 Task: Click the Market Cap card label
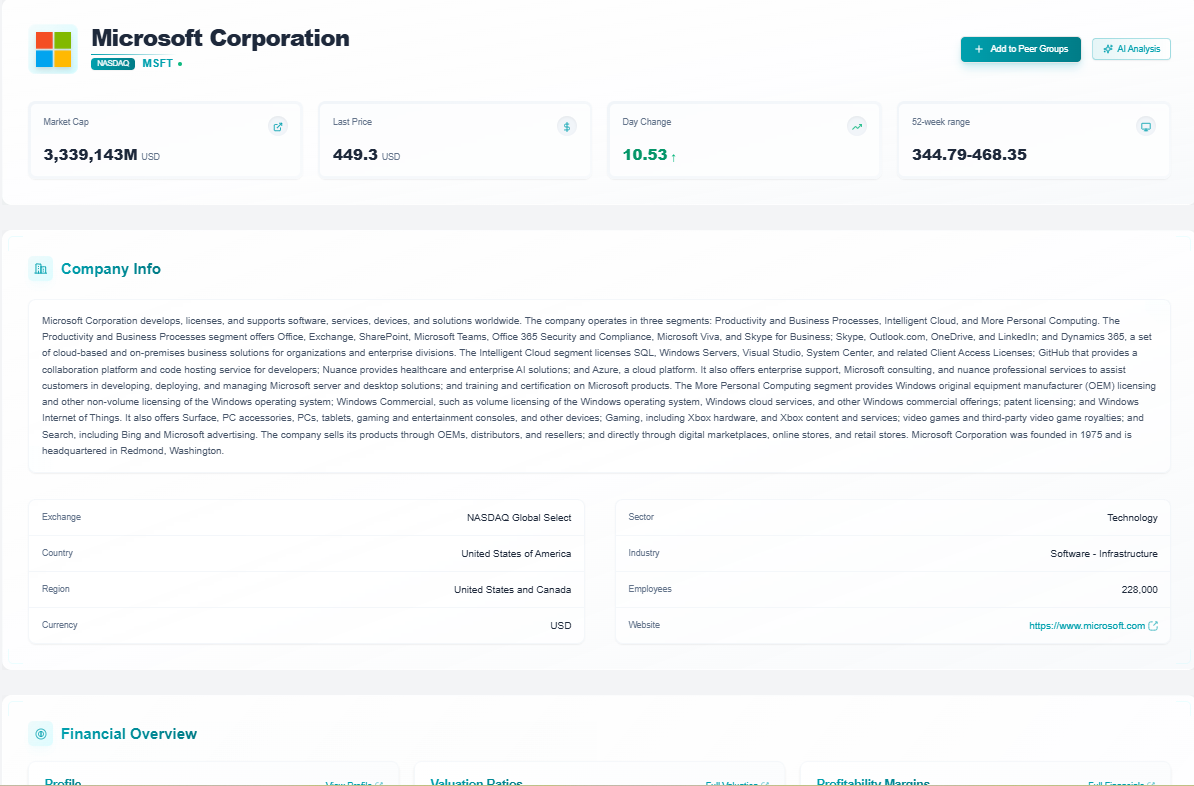click(x=65, y=122)
